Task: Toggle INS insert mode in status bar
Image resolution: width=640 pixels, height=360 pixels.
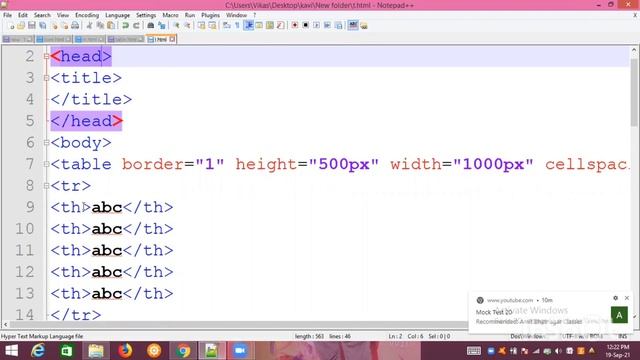Action: click(x=622, y=336)
